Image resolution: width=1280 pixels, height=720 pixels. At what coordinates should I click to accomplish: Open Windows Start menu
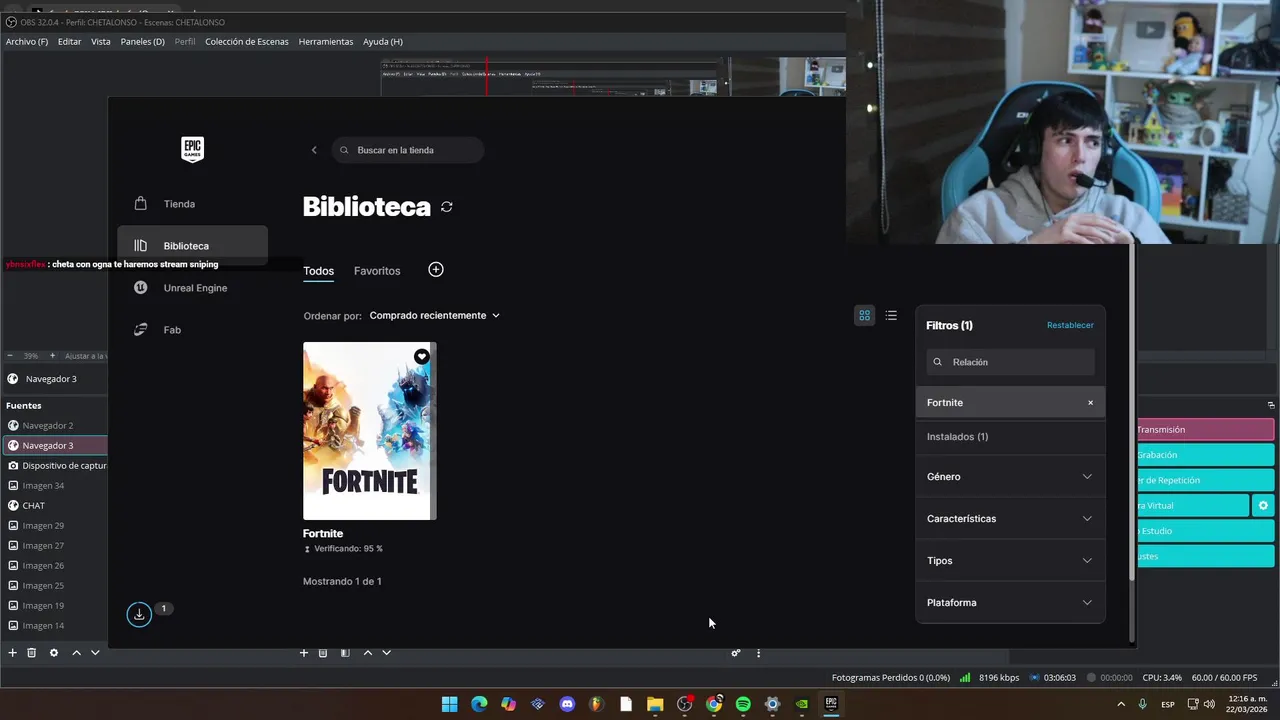450,704
